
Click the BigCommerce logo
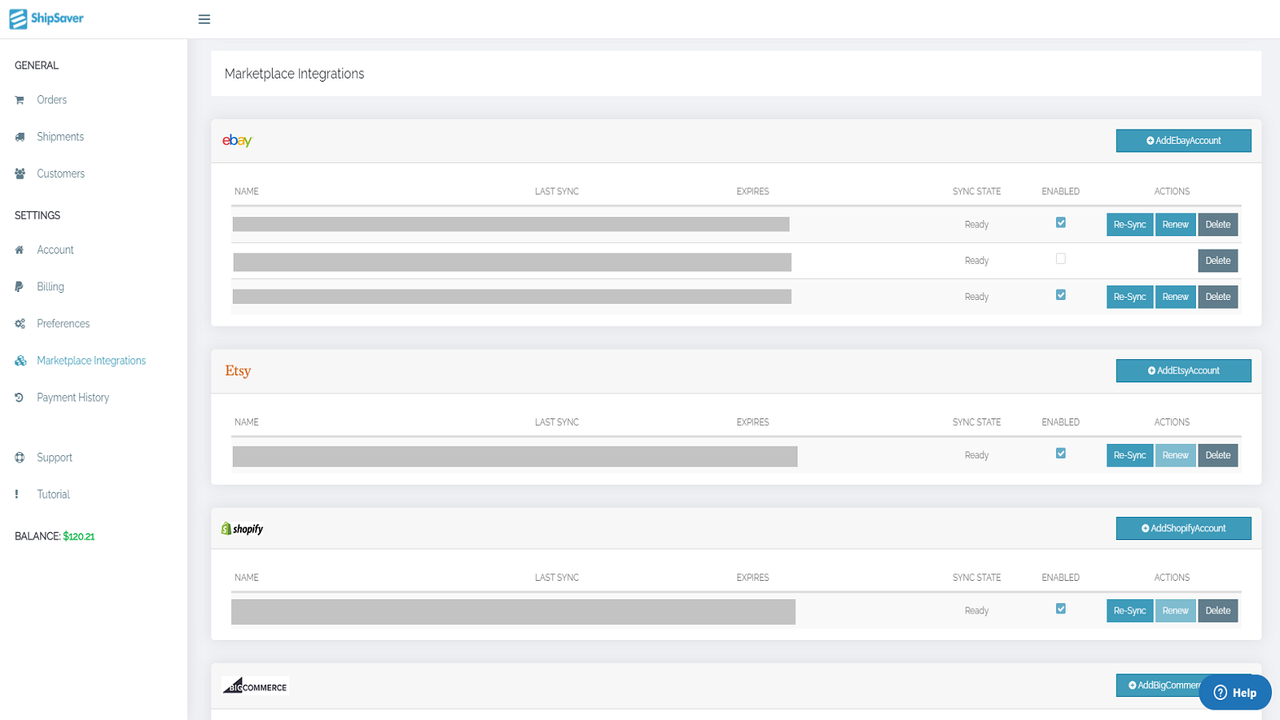pos(255,686)
